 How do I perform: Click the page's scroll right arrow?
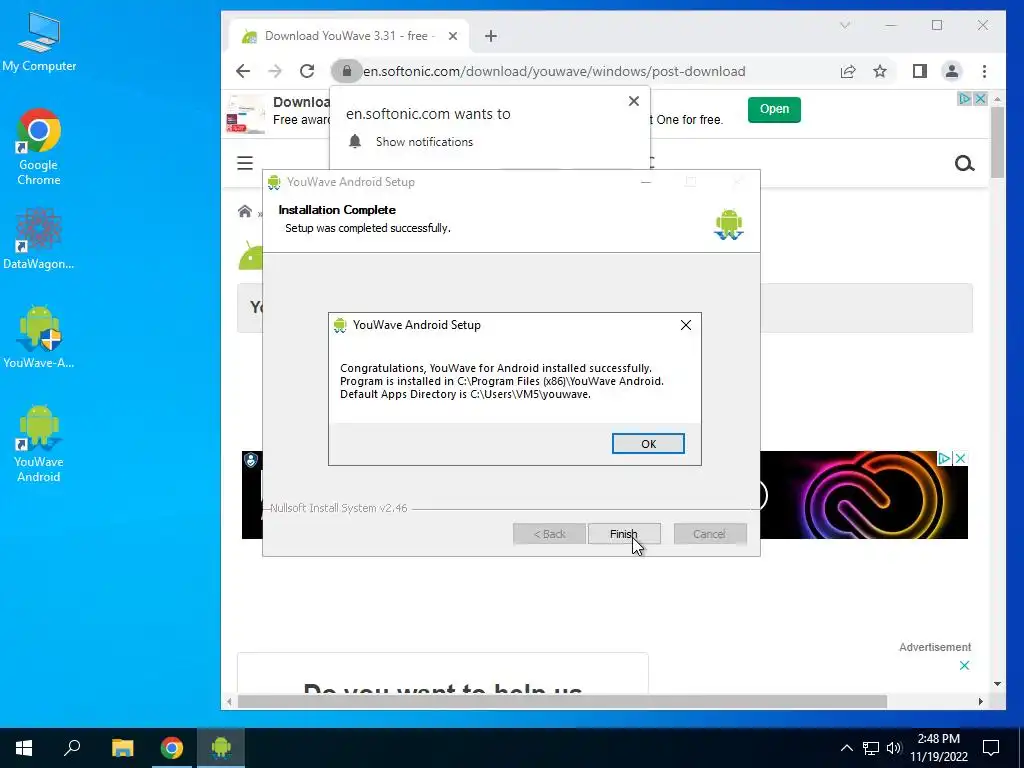980,701
